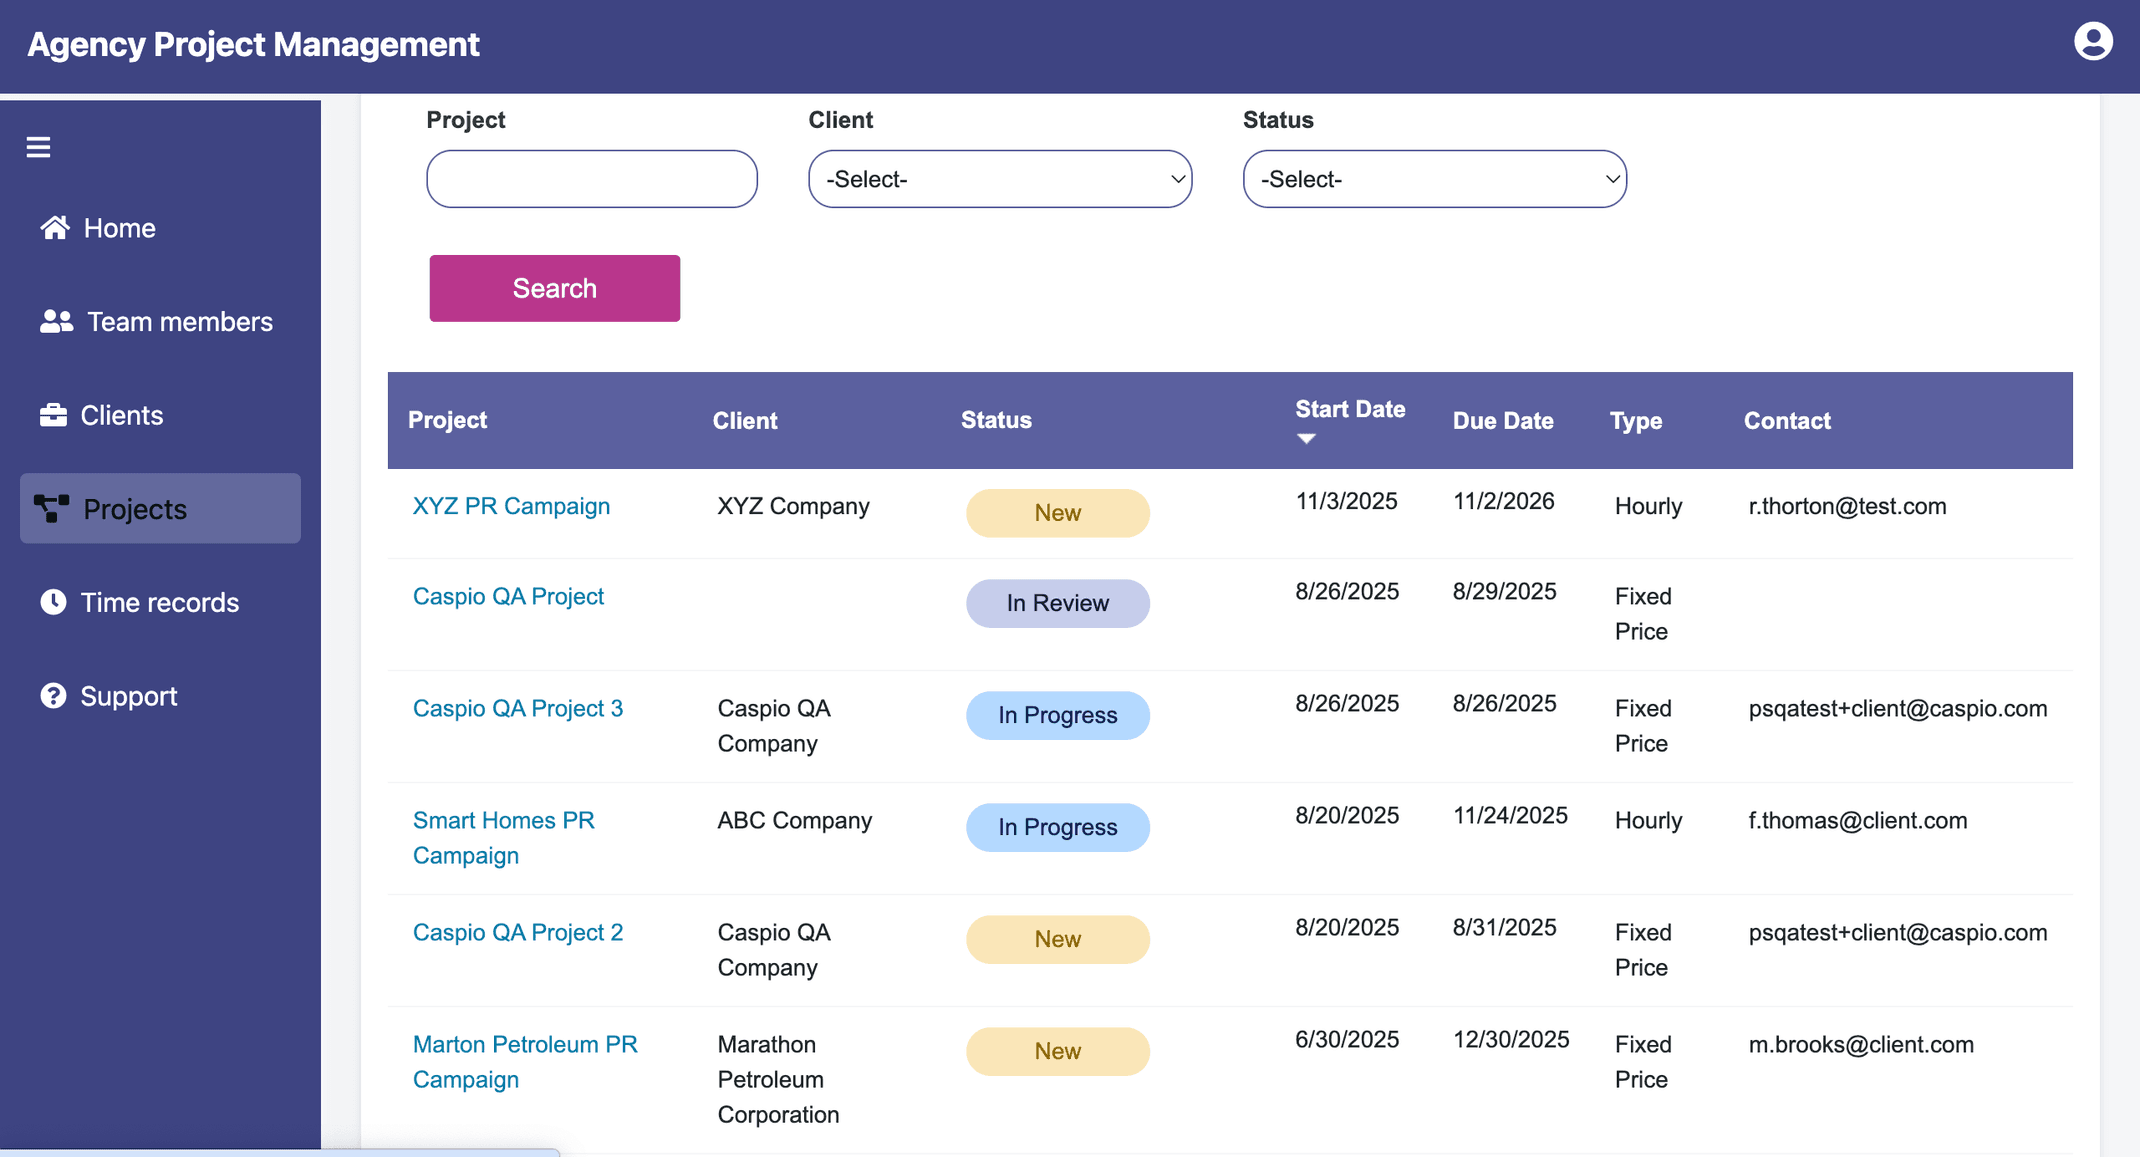Screen dimensions: 2140x1157
Task: Open Caspio QA Project 3
Action: (x=518, y=708)
